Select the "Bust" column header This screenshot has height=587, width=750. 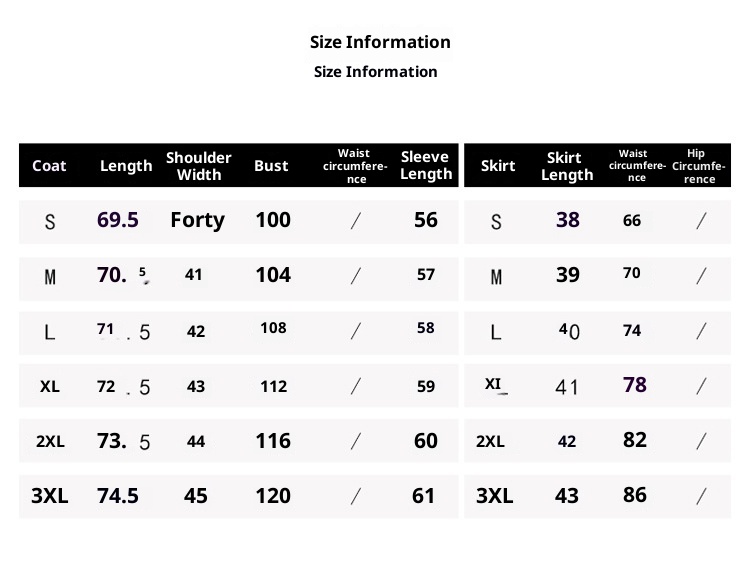(271, 166)
